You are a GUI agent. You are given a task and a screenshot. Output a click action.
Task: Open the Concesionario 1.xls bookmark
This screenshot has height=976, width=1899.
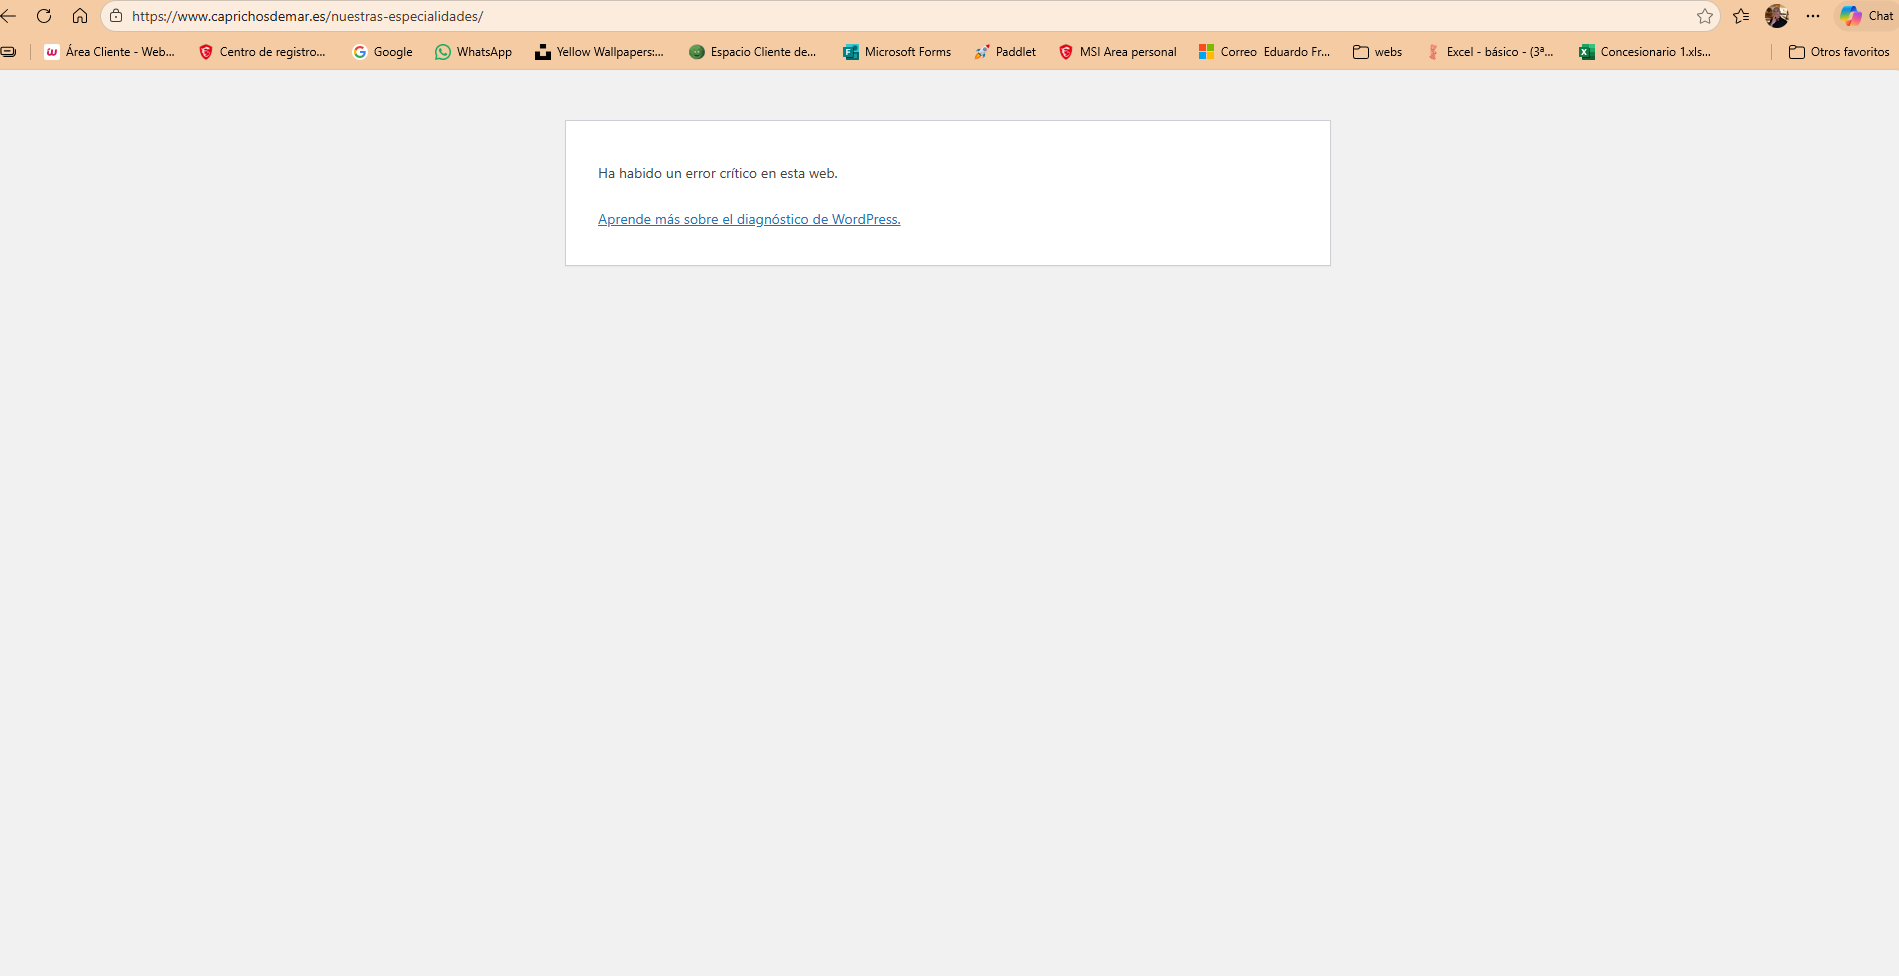(x=1644, y=52)
